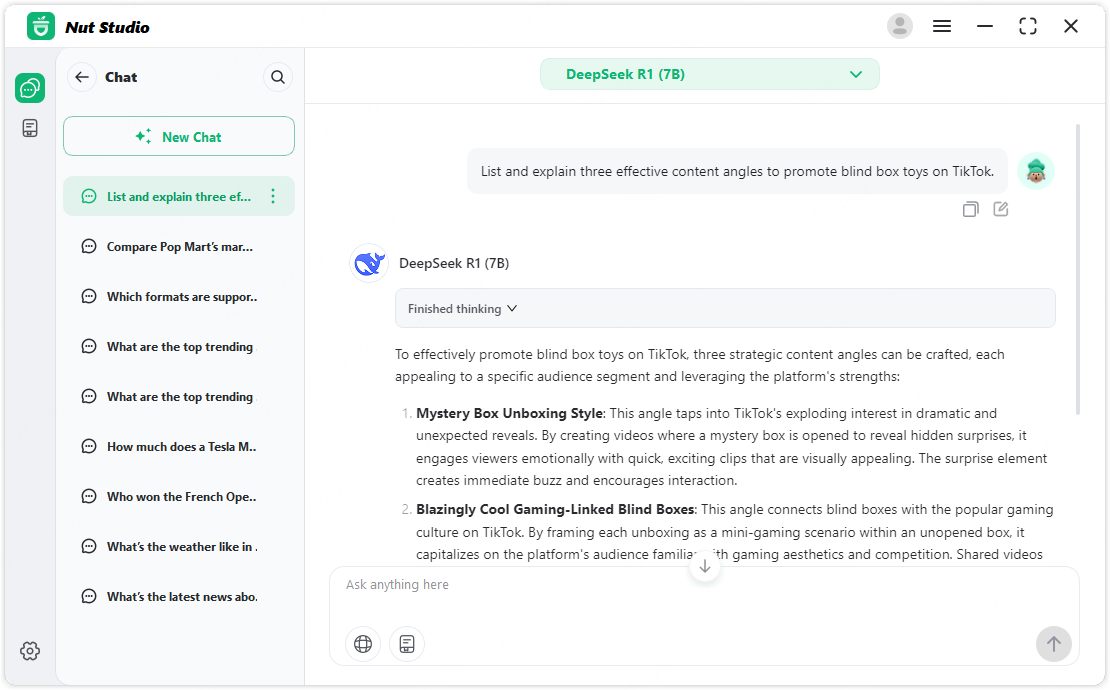Click chat bubble icon beside 'Which formats are suppor..'
Viewport: 1110px width, 690px height.
88,297
